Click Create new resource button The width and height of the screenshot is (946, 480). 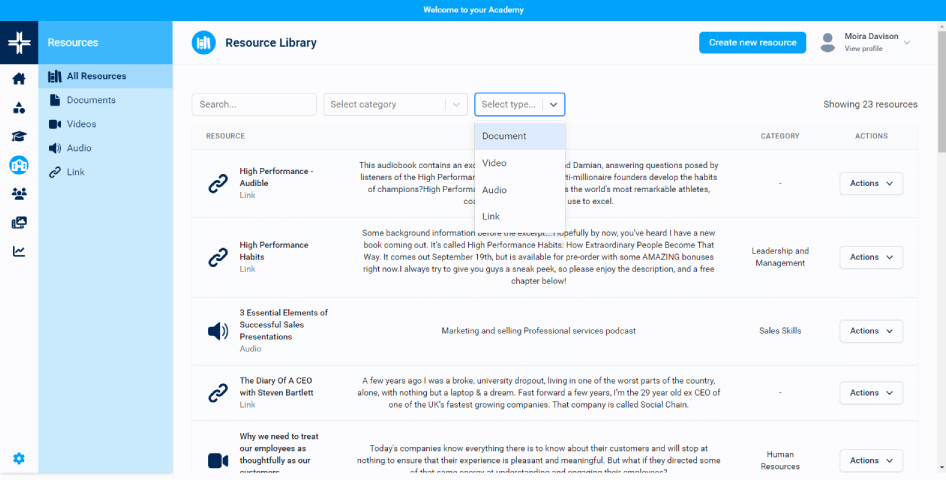[752, 42]
